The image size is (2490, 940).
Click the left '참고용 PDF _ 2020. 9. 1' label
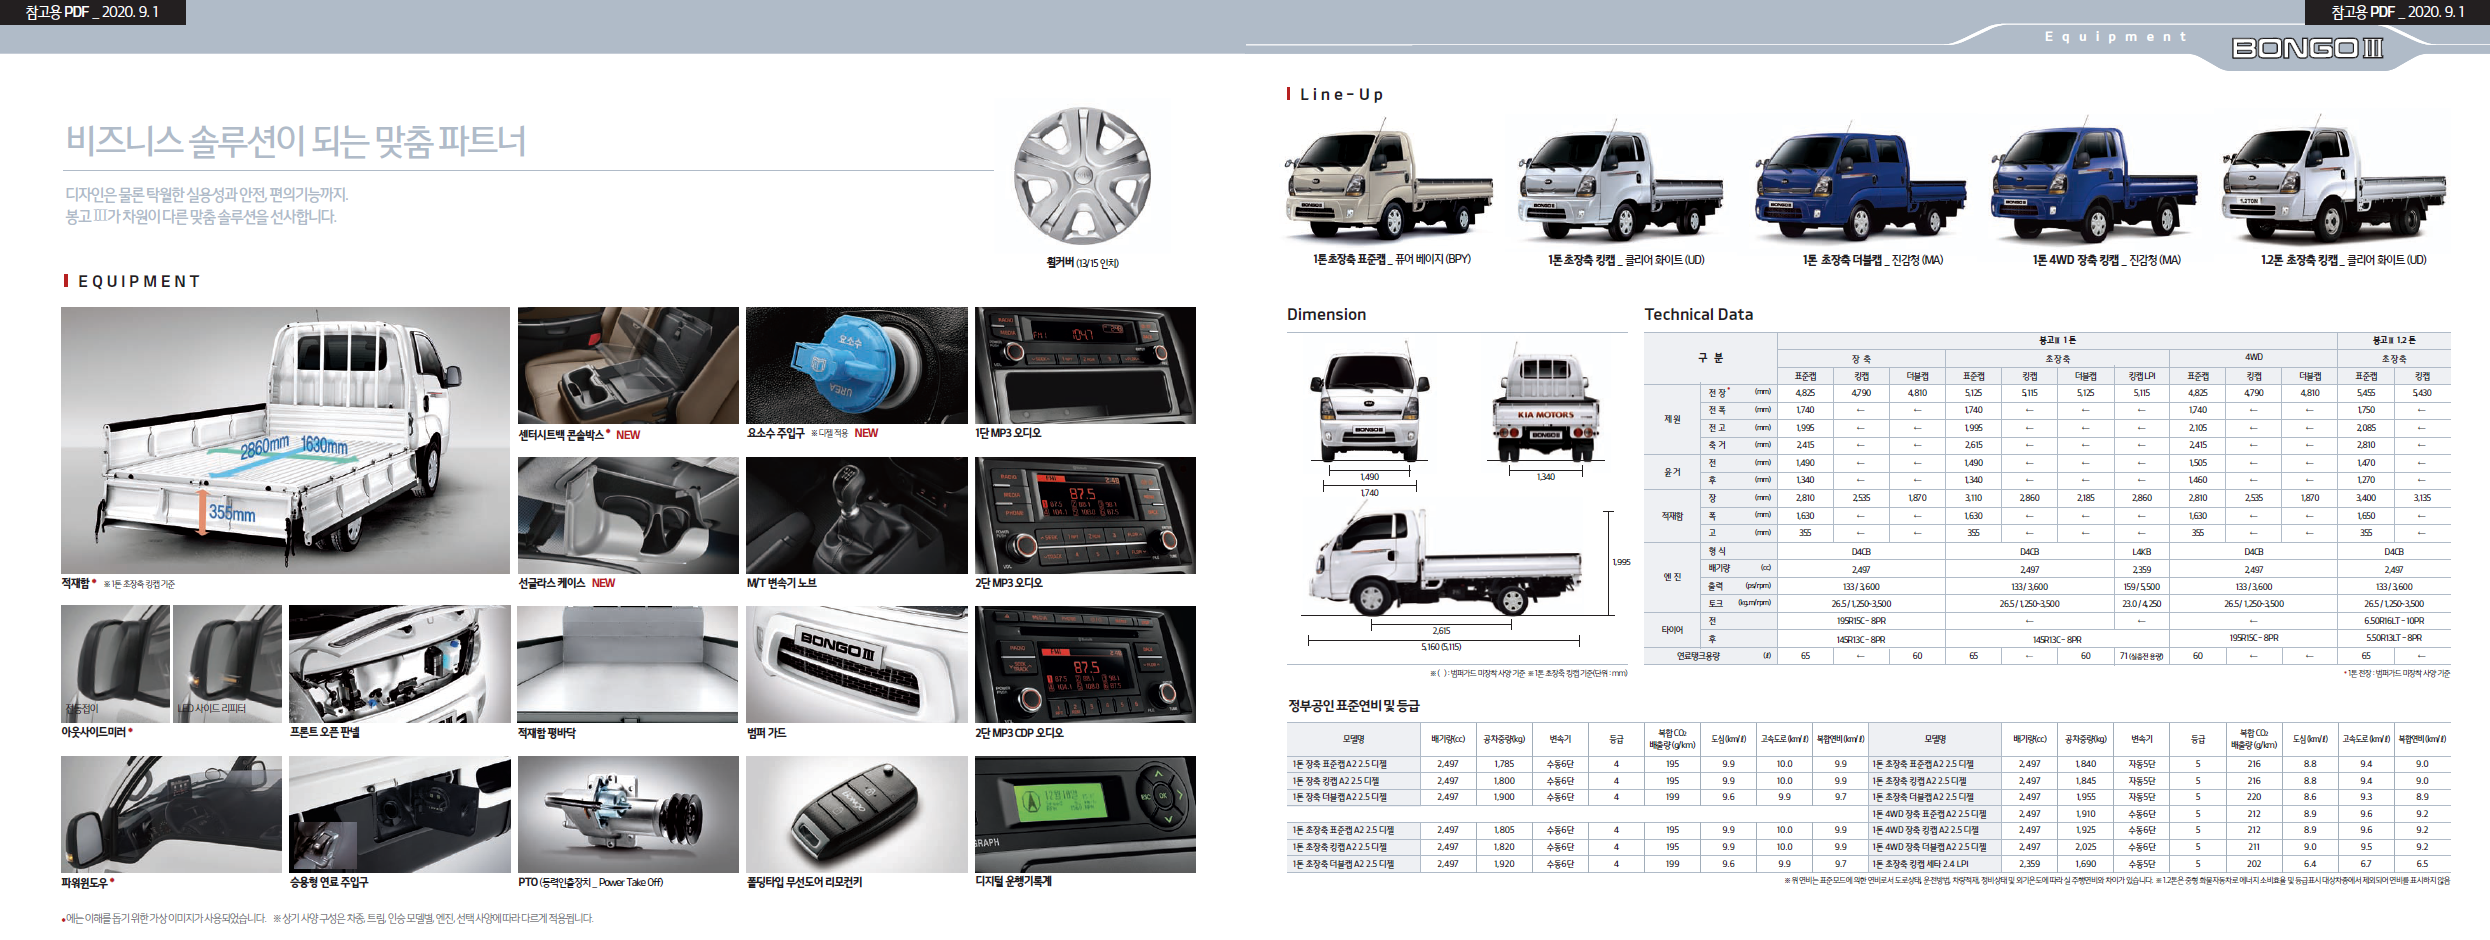92,12
